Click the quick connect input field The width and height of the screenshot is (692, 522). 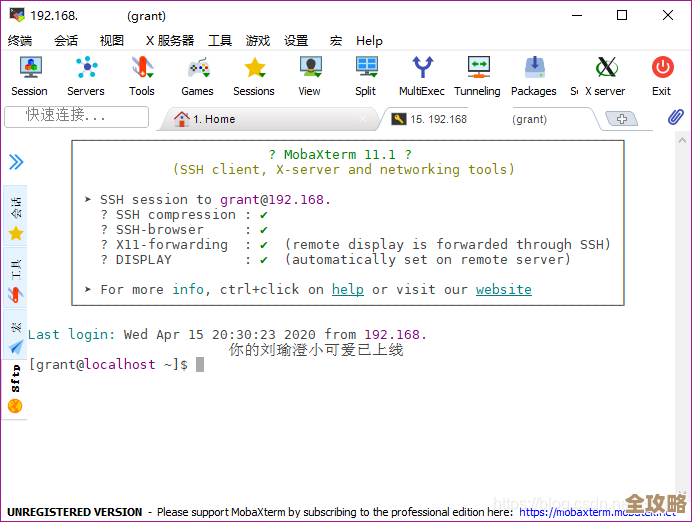point(76,116)
